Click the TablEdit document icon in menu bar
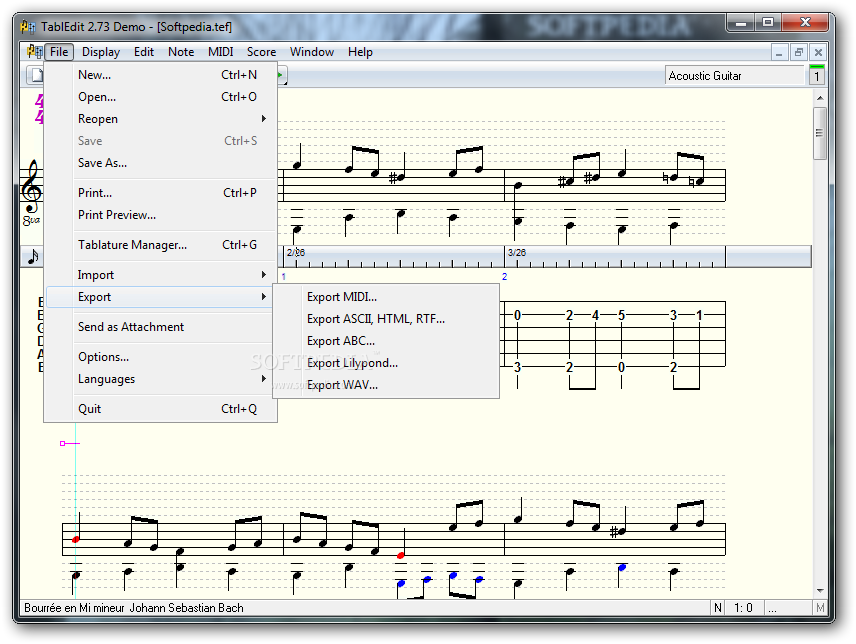The width and height of the screenshot is (856, 644). click(34, 52)
